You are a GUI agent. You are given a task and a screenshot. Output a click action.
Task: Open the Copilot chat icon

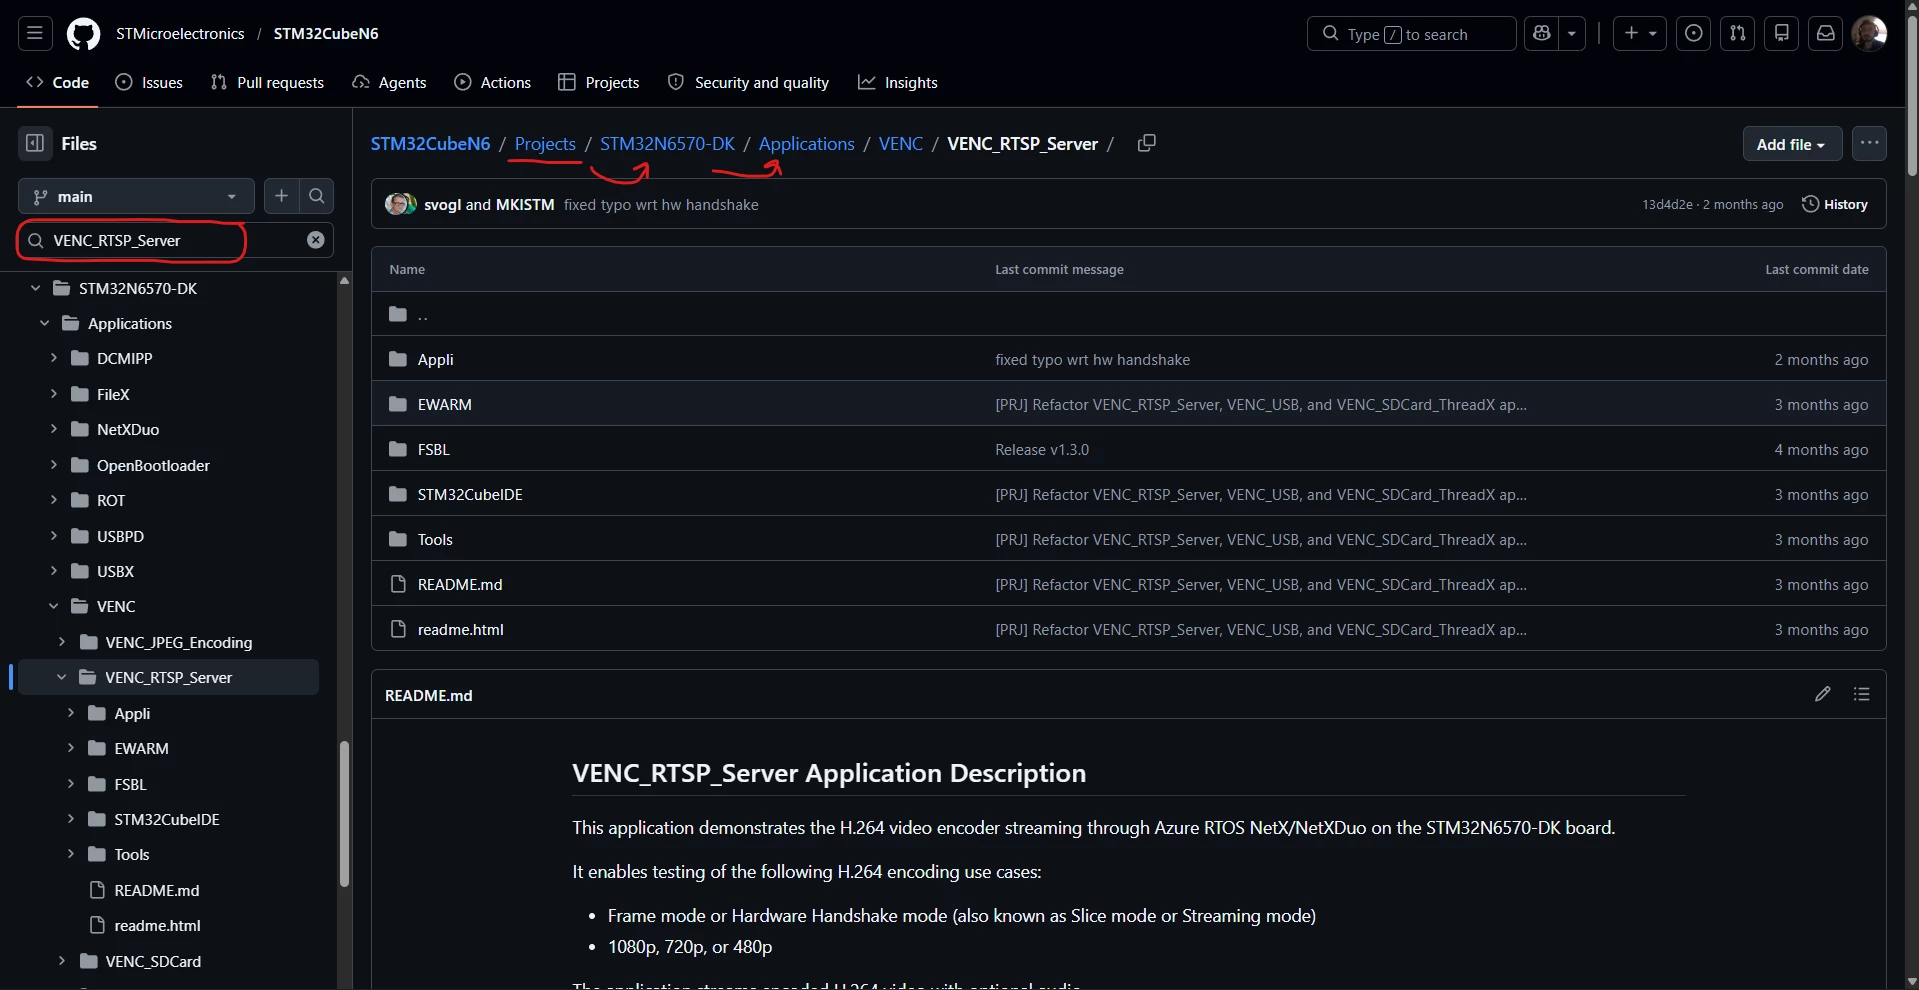(x=1541, y=34)
